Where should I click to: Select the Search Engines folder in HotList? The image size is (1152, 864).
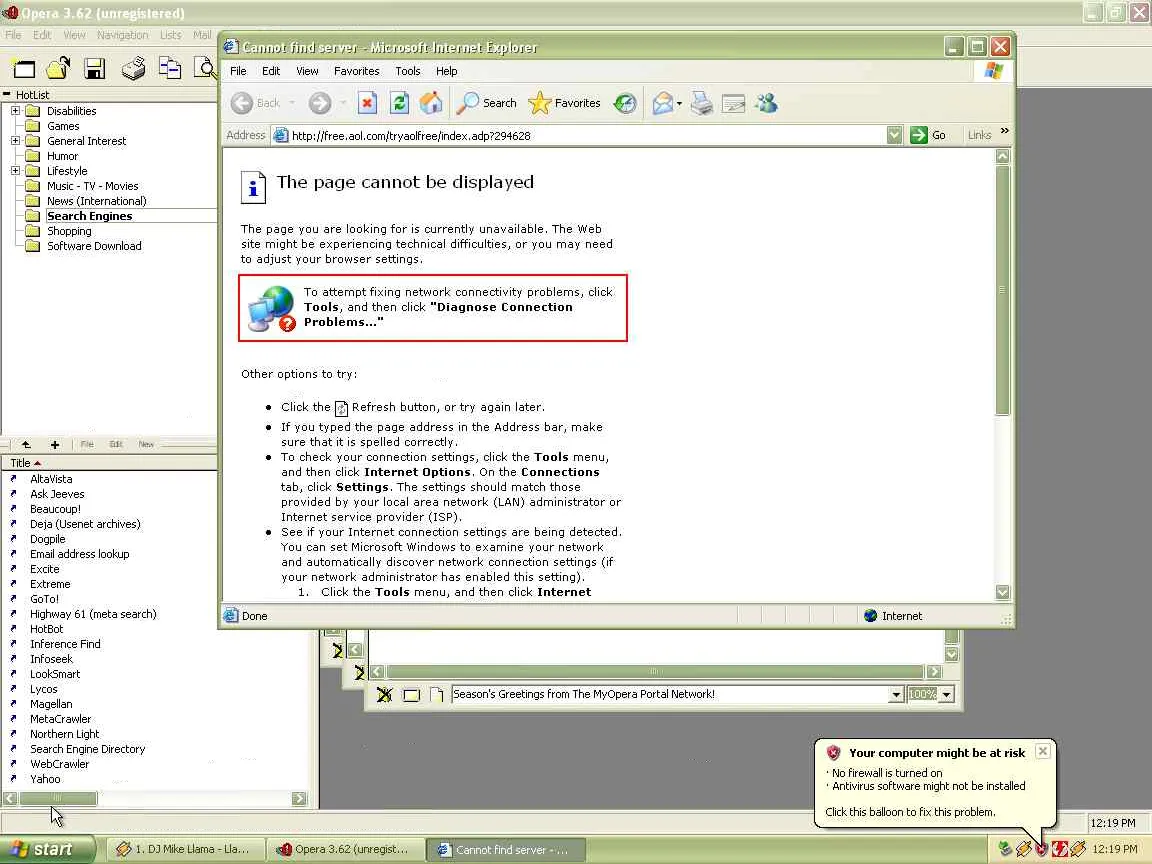[90, 216]
